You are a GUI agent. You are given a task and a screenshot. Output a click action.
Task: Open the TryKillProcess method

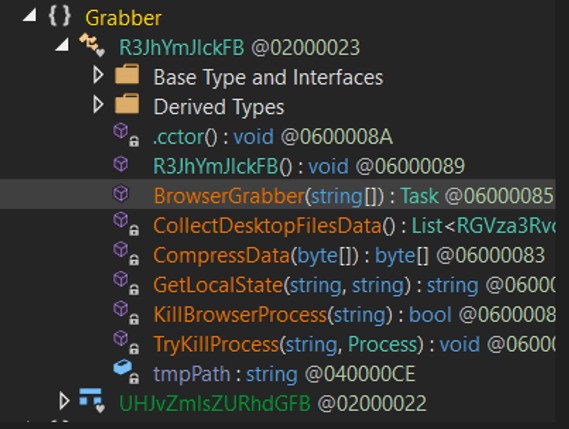point(354,344)
